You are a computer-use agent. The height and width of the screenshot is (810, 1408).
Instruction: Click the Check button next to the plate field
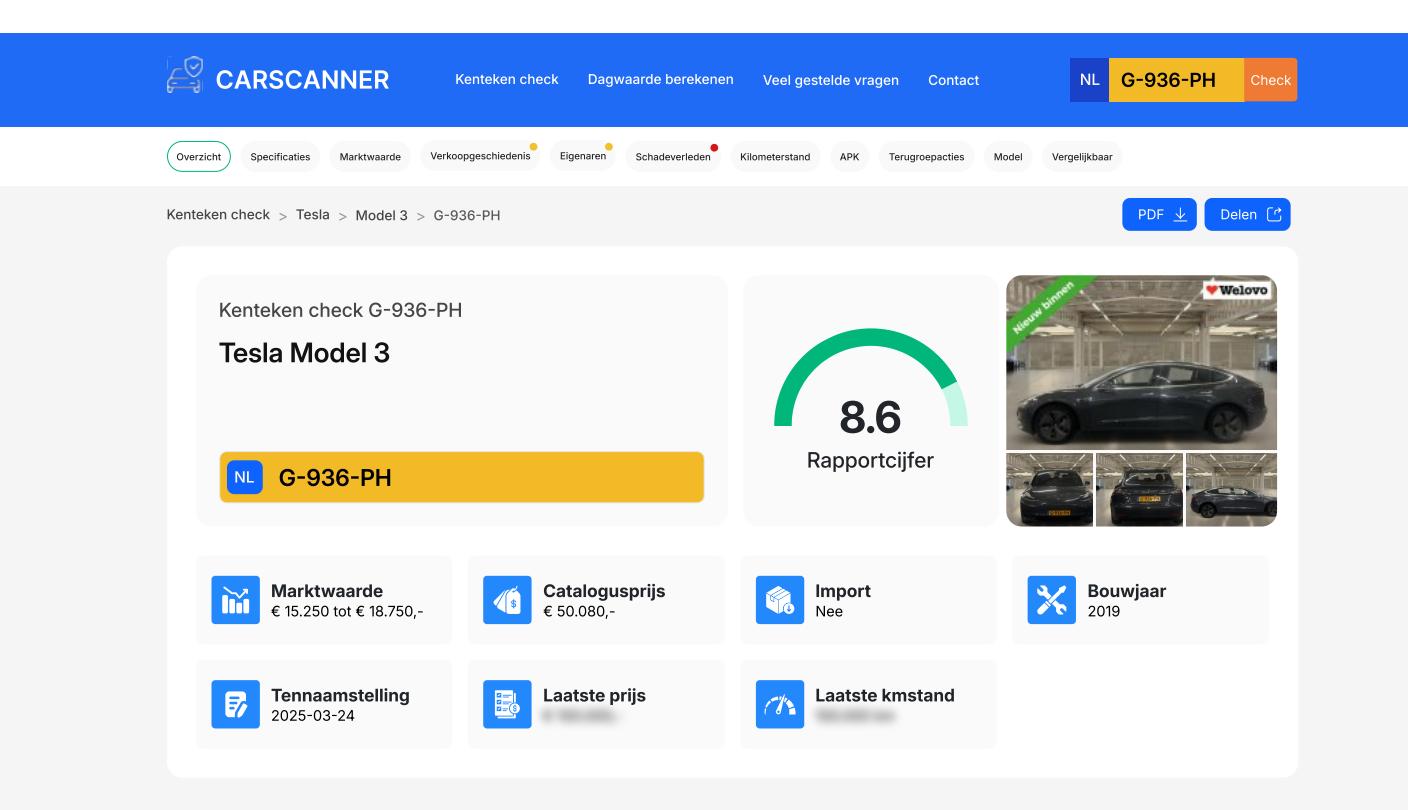[1271, 79]
